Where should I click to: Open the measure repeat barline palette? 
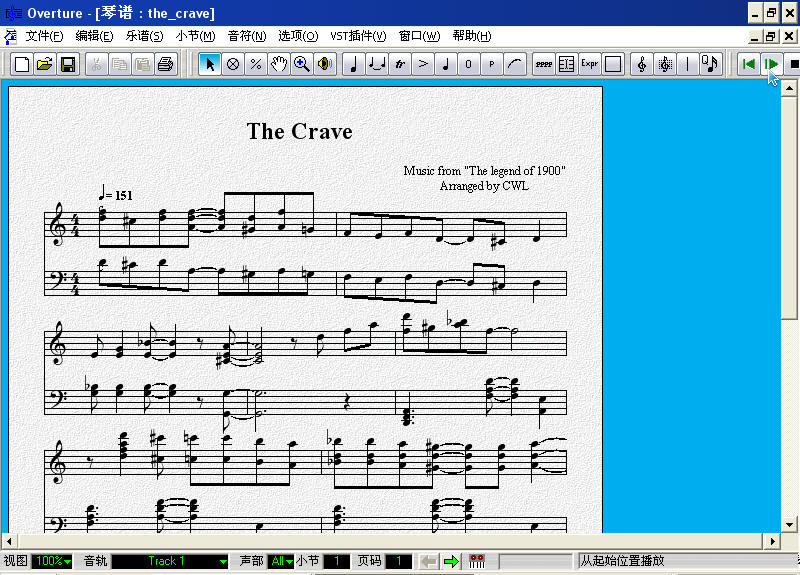tap(566, 64)
